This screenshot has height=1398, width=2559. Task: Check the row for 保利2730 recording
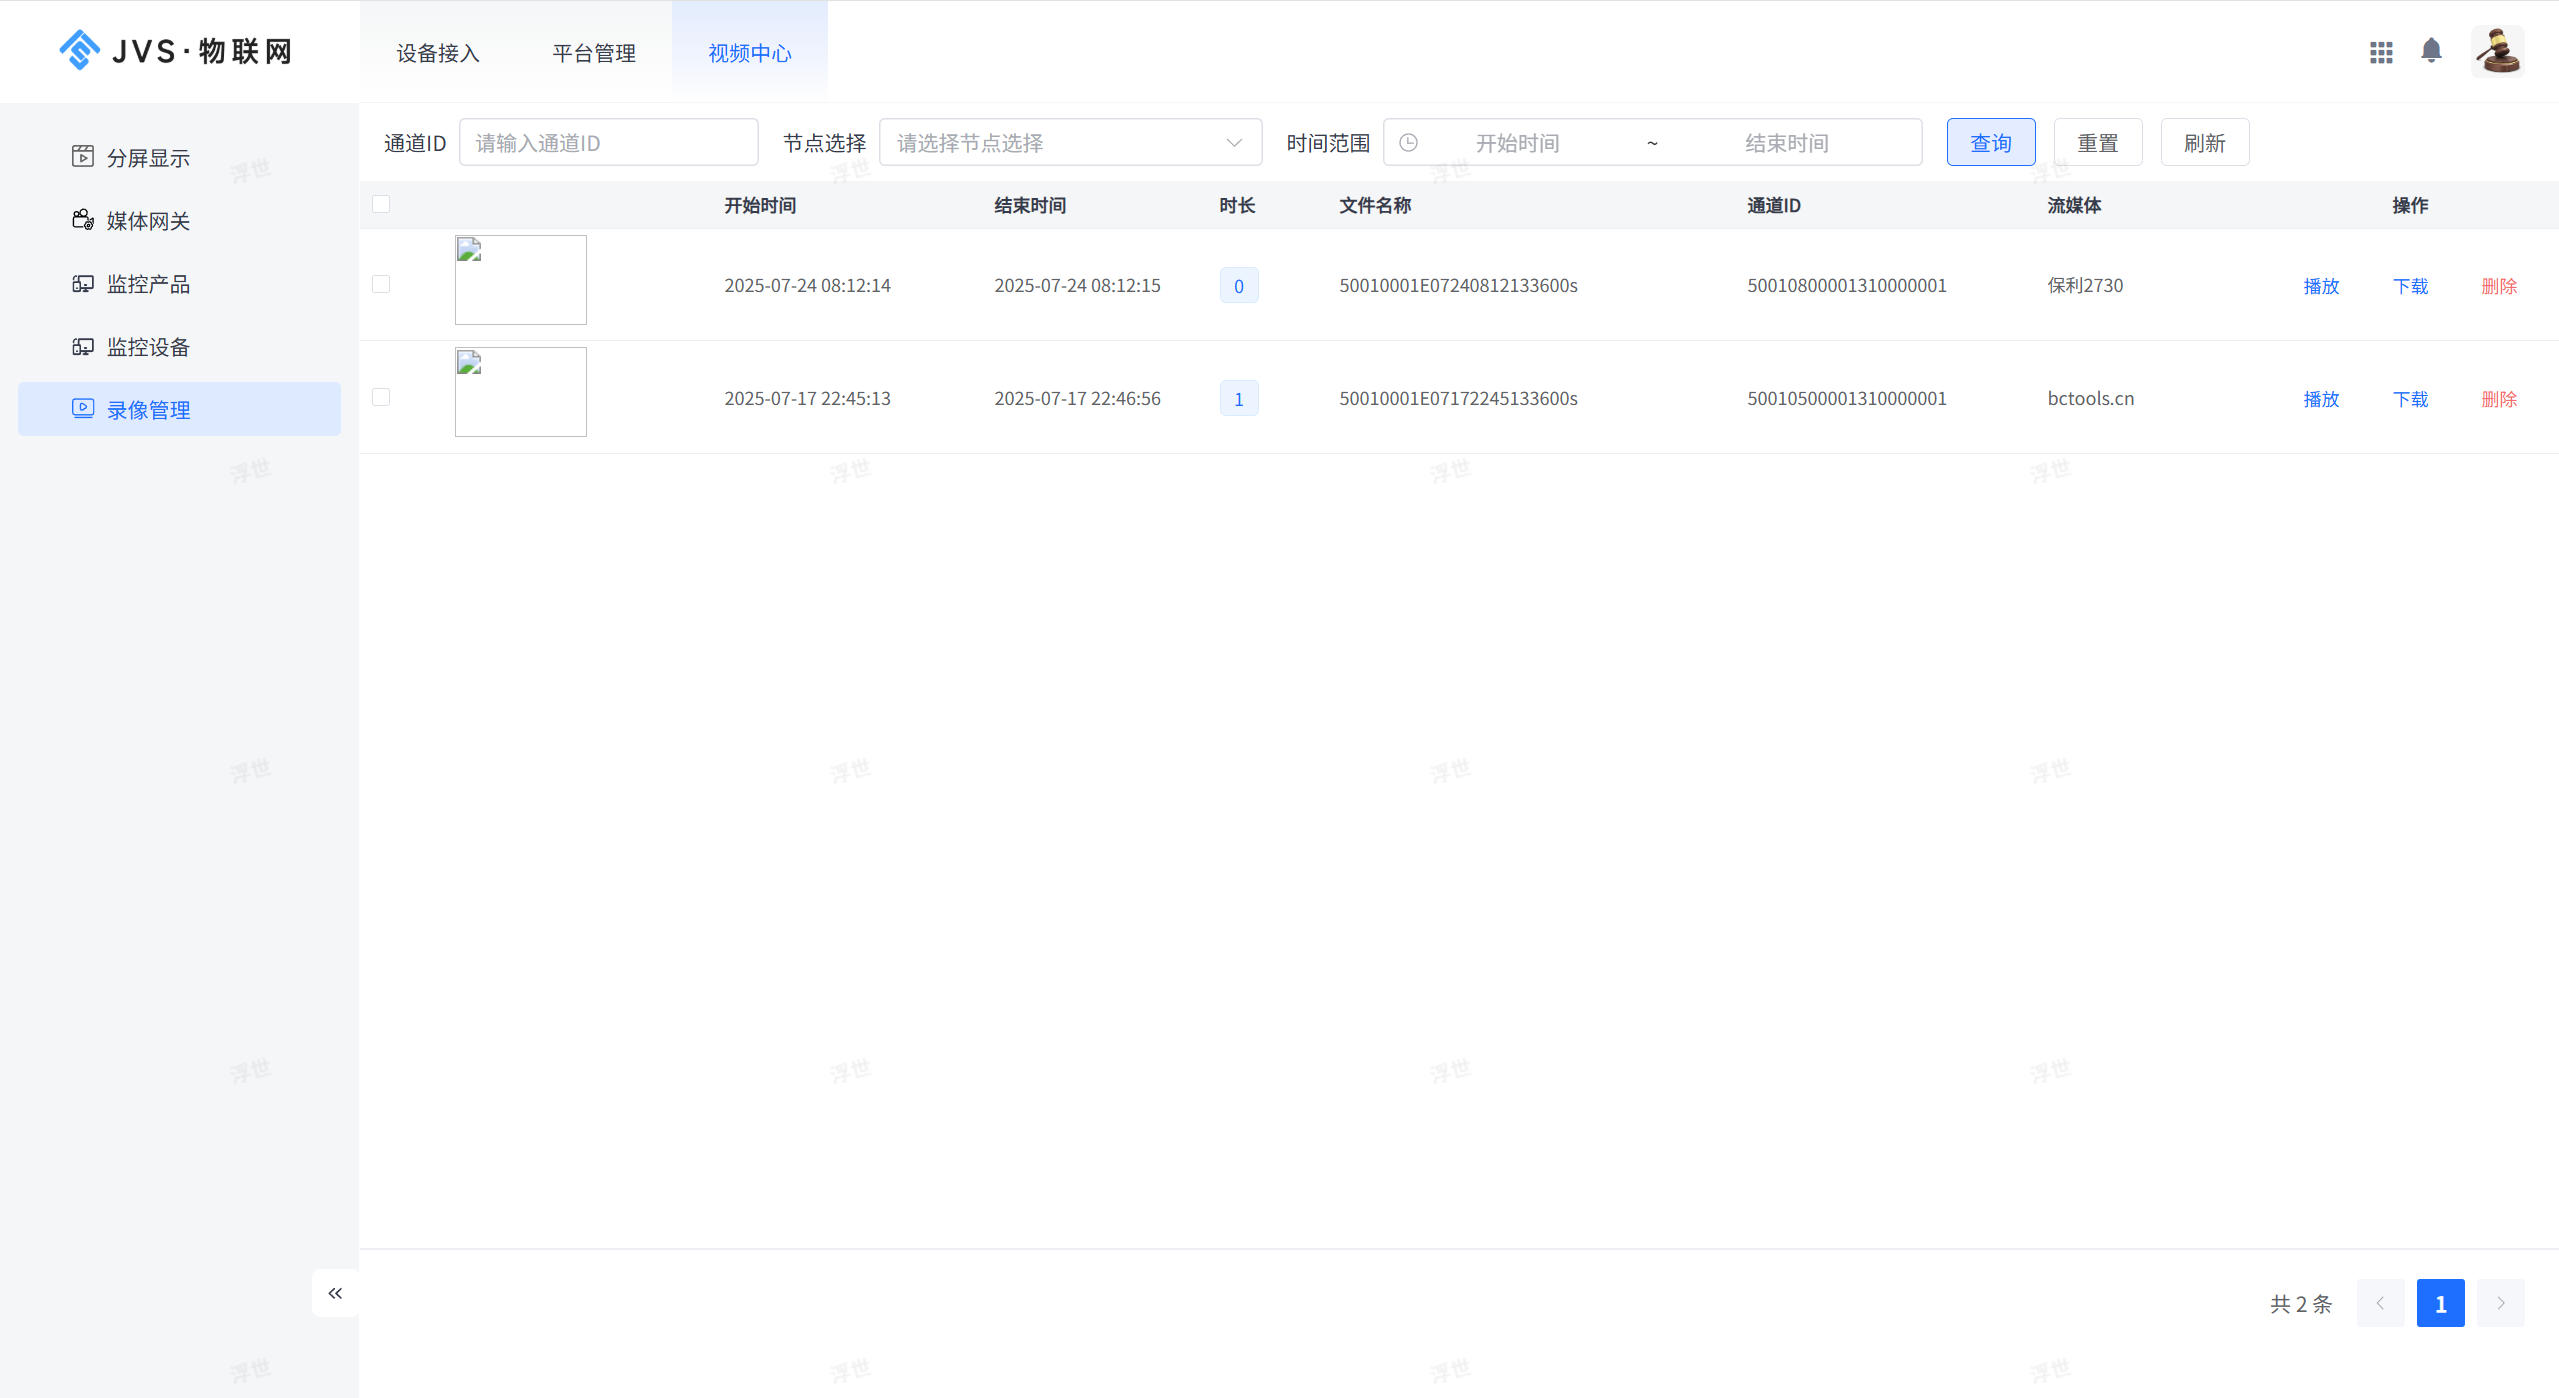tap(381, 284)
